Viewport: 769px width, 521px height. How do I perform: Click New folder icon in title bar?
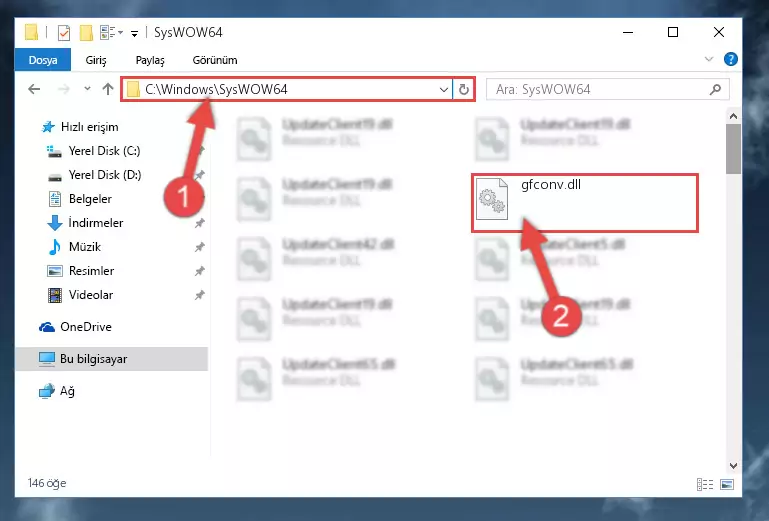click(86, 33)
